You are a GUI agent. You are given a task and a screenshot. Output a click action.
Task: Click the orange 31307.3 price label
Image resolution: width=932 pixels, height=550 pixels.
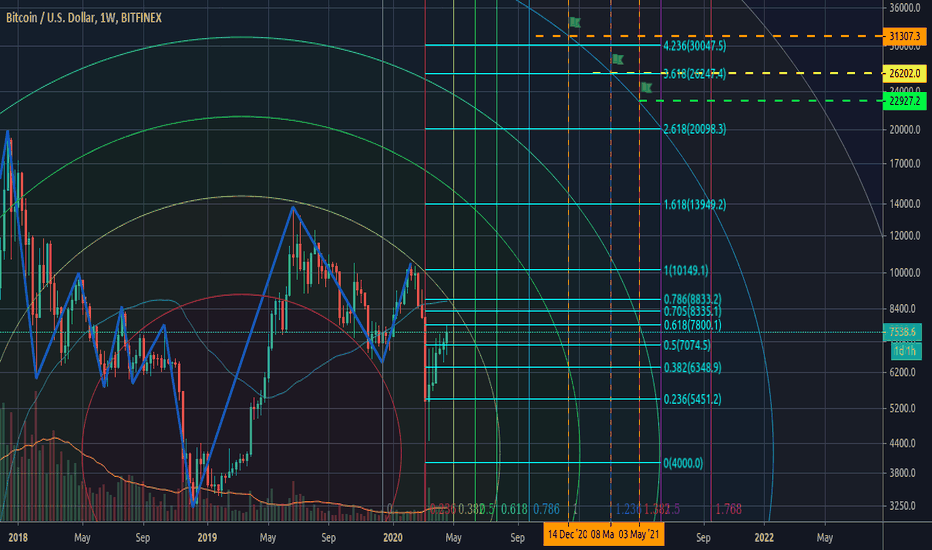[x=905, y=36]
